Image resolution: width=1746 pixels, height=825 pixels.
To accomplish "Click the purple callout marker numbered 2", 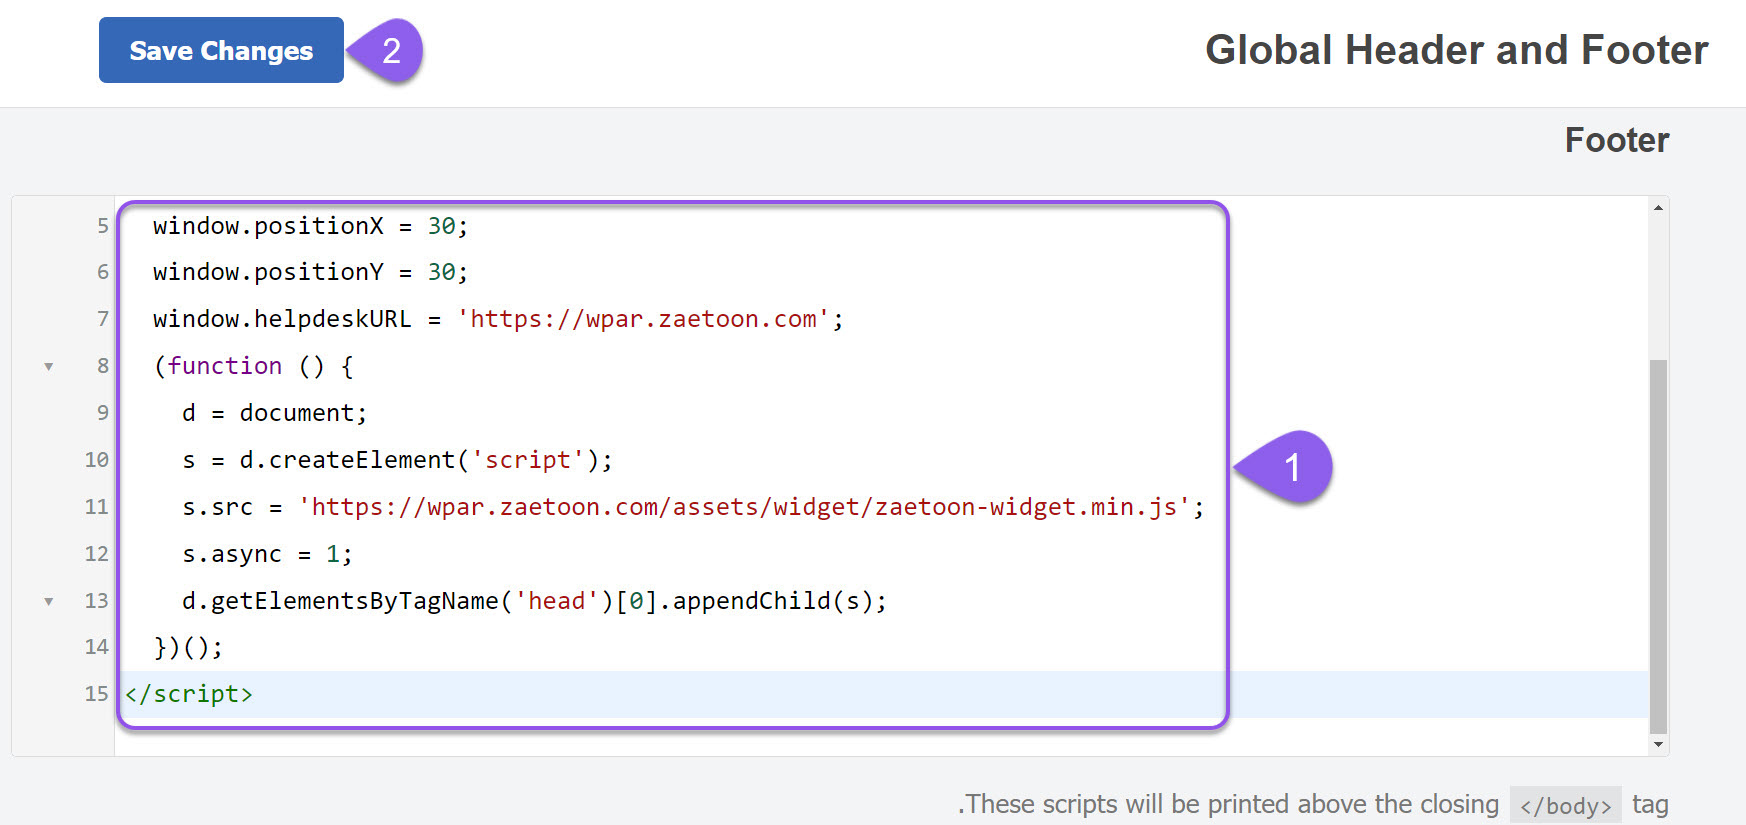I will click(385, 50).
